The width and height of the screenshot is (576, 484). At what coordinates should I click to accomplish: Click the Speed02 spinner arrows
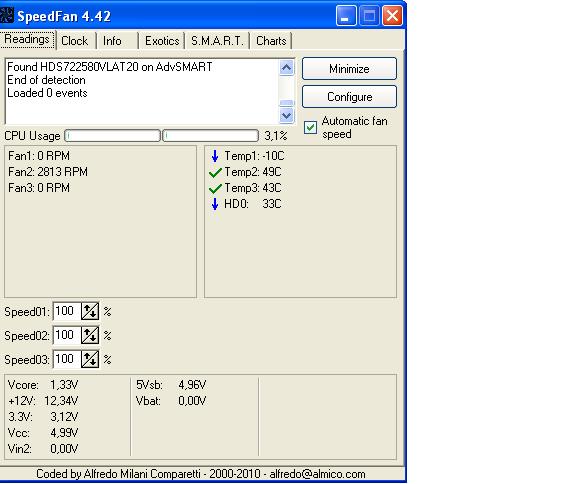[90, 335]
